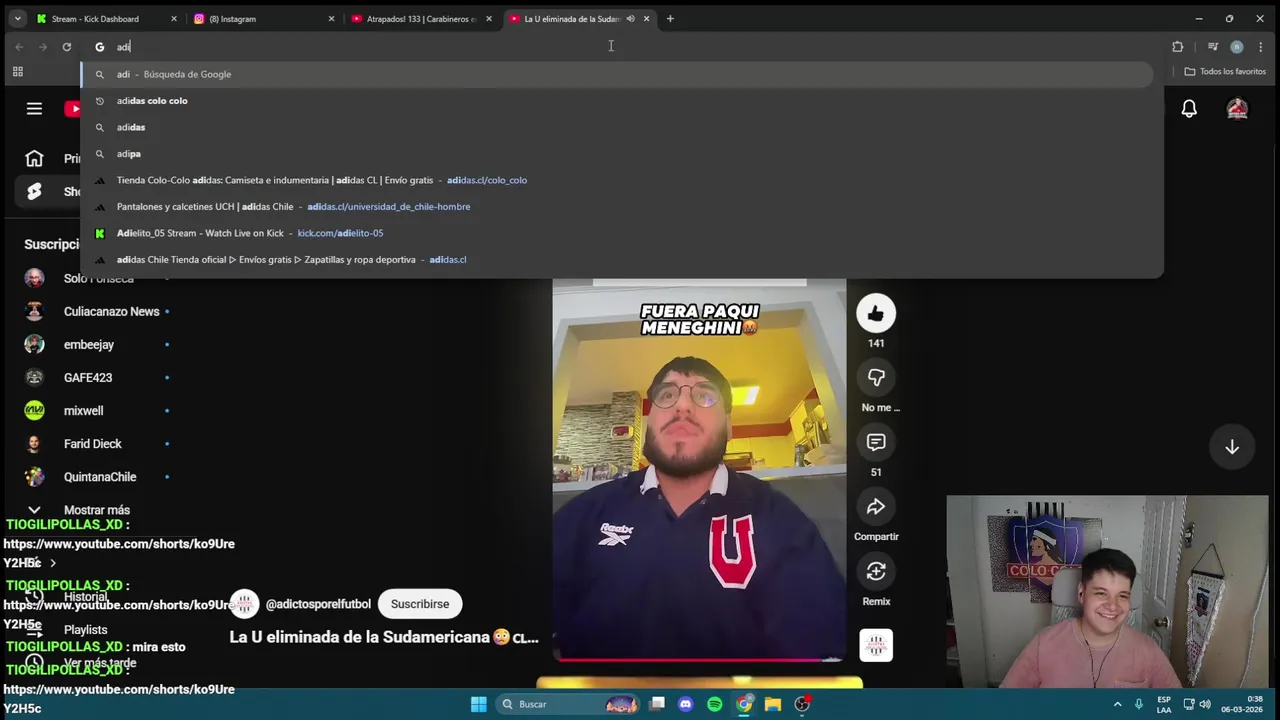The image size is (1280, 720).
Task: Open the comments showing 51
Action: tap(876, 443)
